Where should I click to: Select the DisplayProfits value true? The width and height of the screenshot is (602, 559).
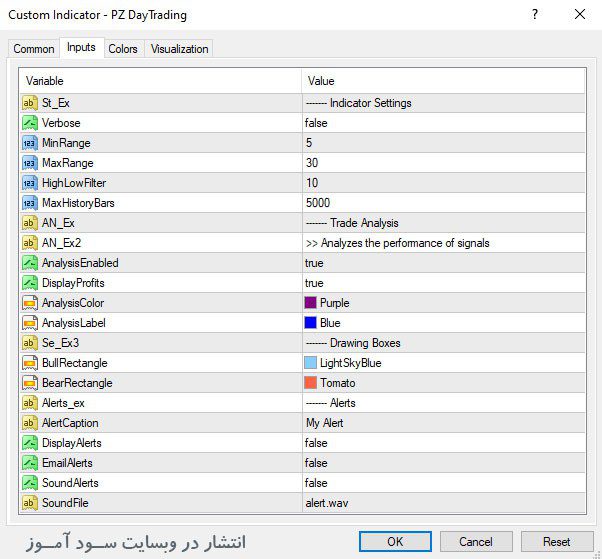coord(314,283)
